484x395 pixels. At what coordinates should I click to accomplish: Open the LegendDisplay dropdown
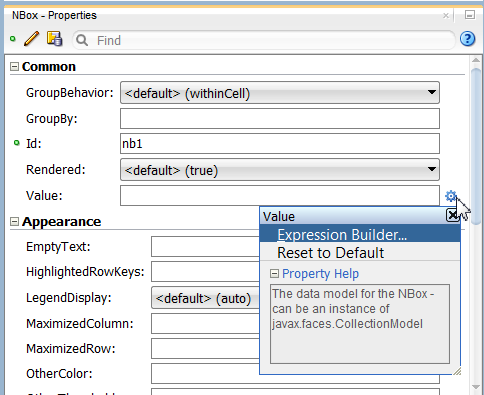(206, 298)
